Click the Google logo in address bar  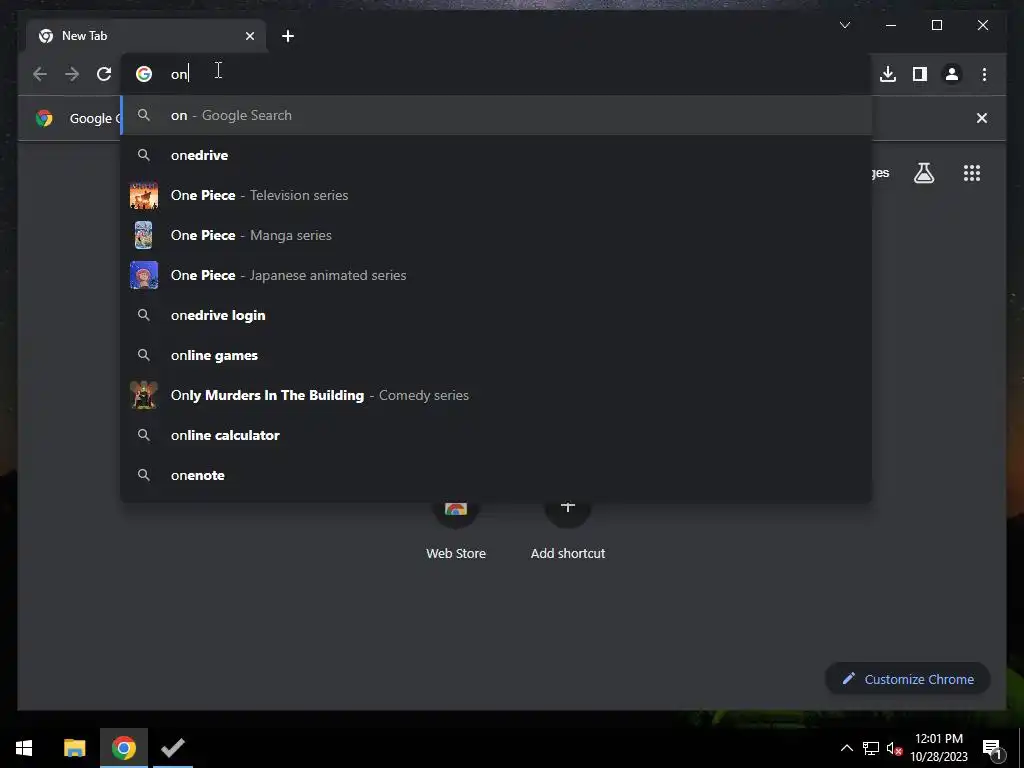[144, 74]
